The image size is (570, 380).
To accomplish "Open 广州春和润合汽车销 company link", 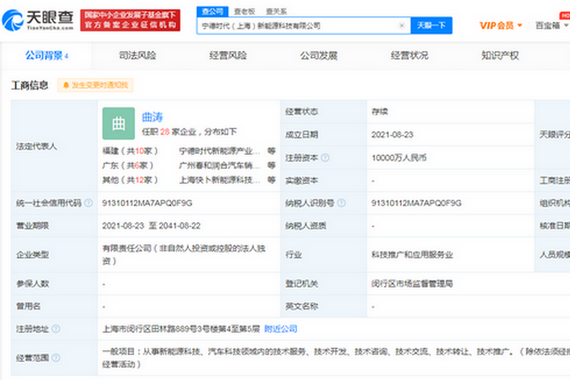I will [220, 165].
